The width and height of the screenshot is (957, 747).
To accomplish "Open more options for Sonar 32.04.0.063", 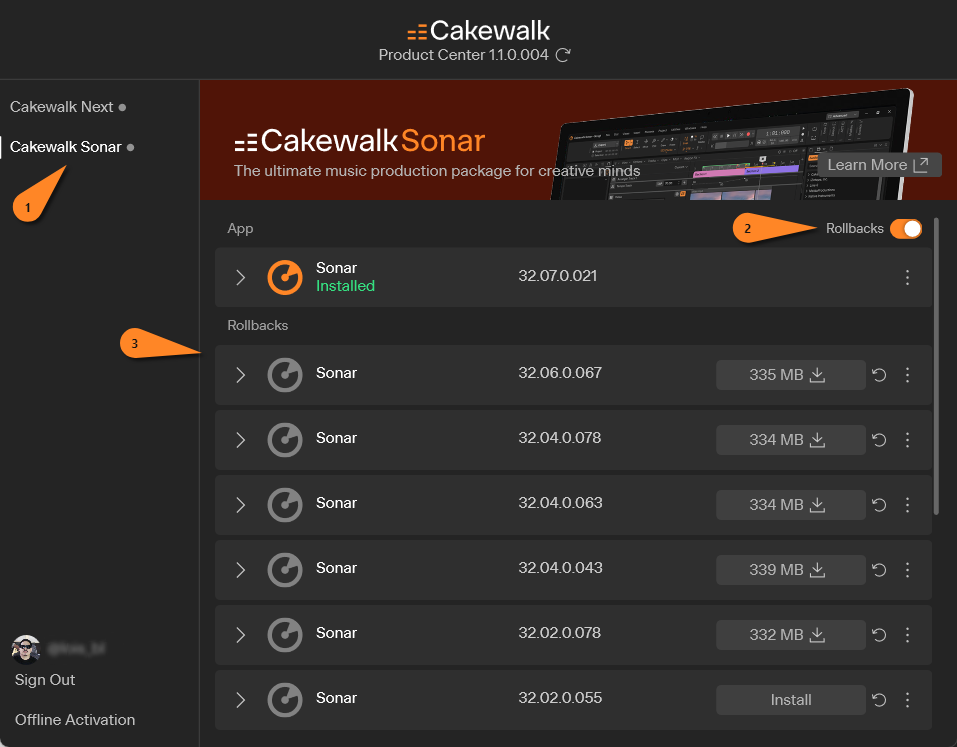I will [x=908, y=505].
